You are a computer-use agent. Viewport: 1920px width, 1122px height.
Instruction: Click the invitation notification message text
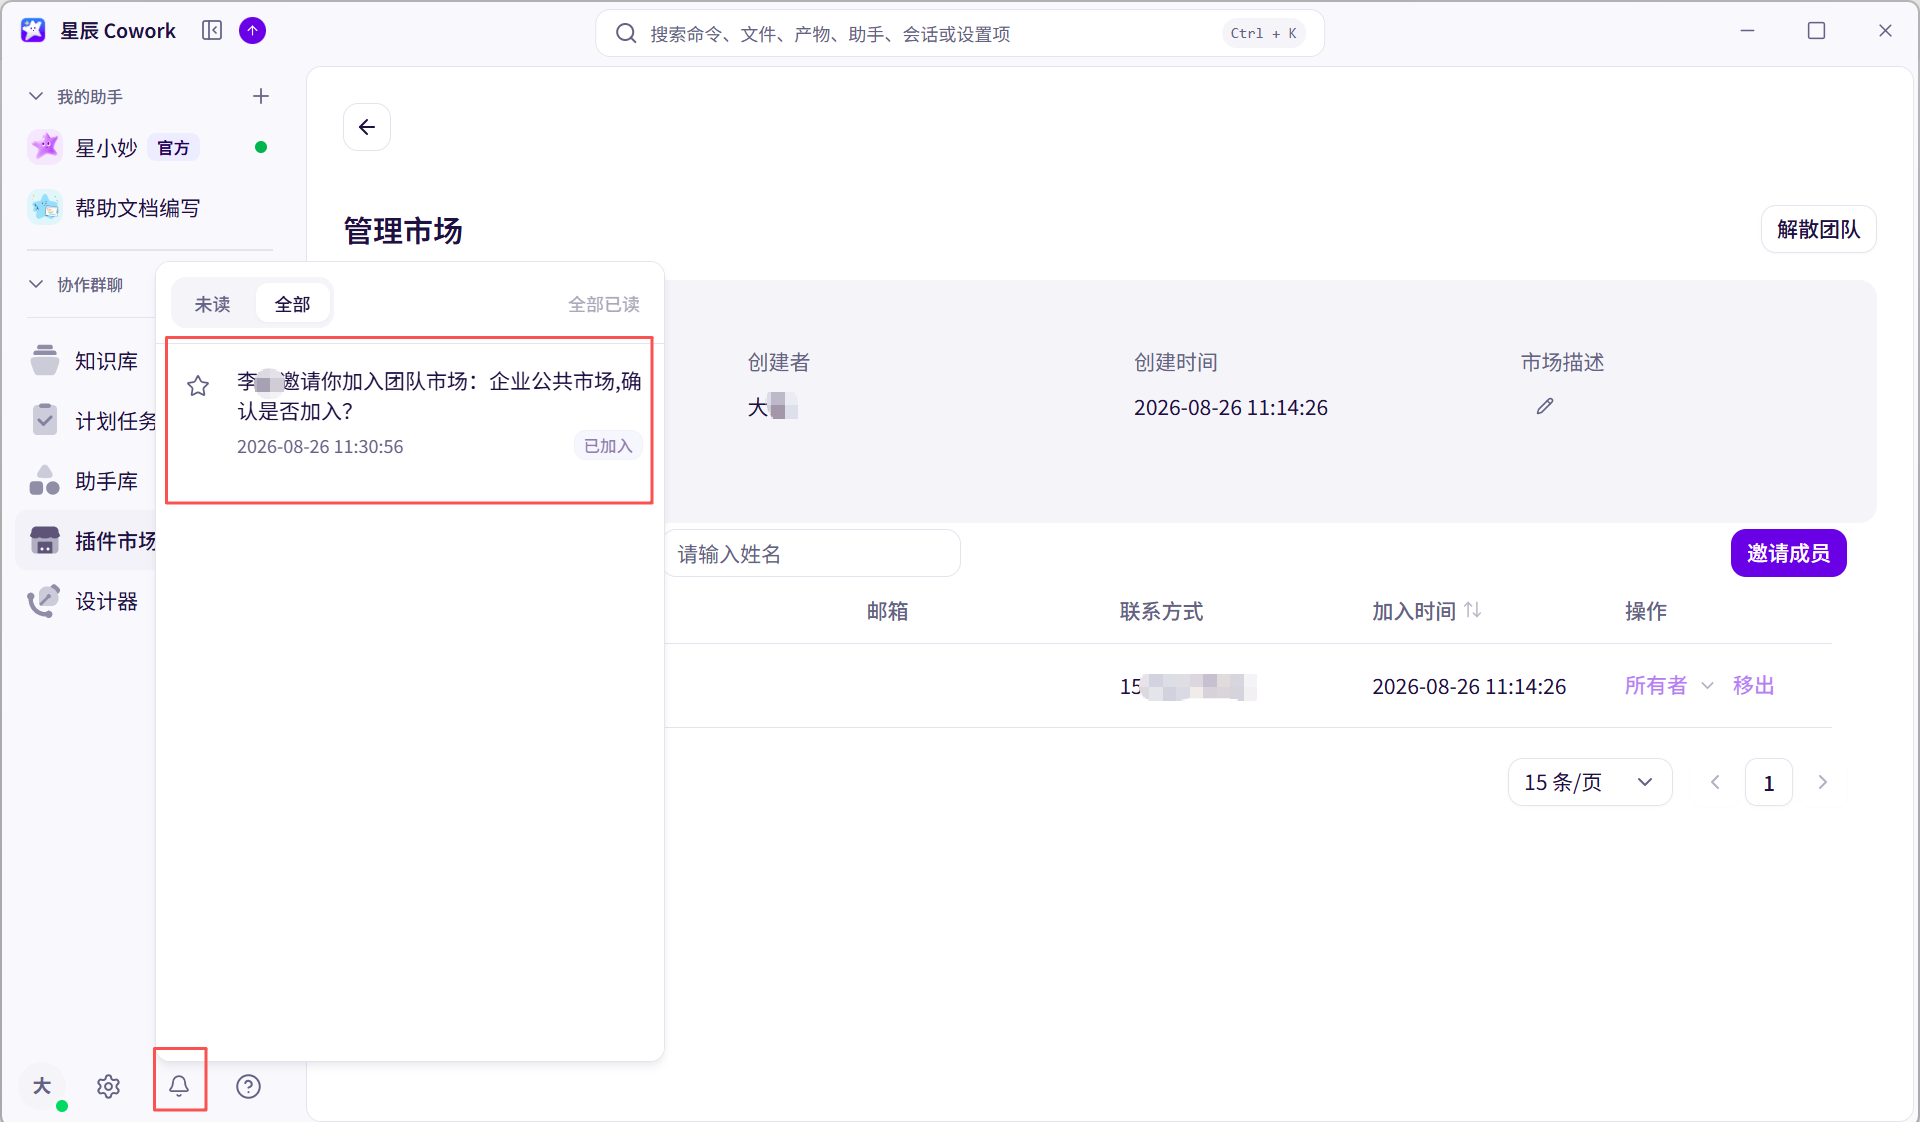pos(439,396)
